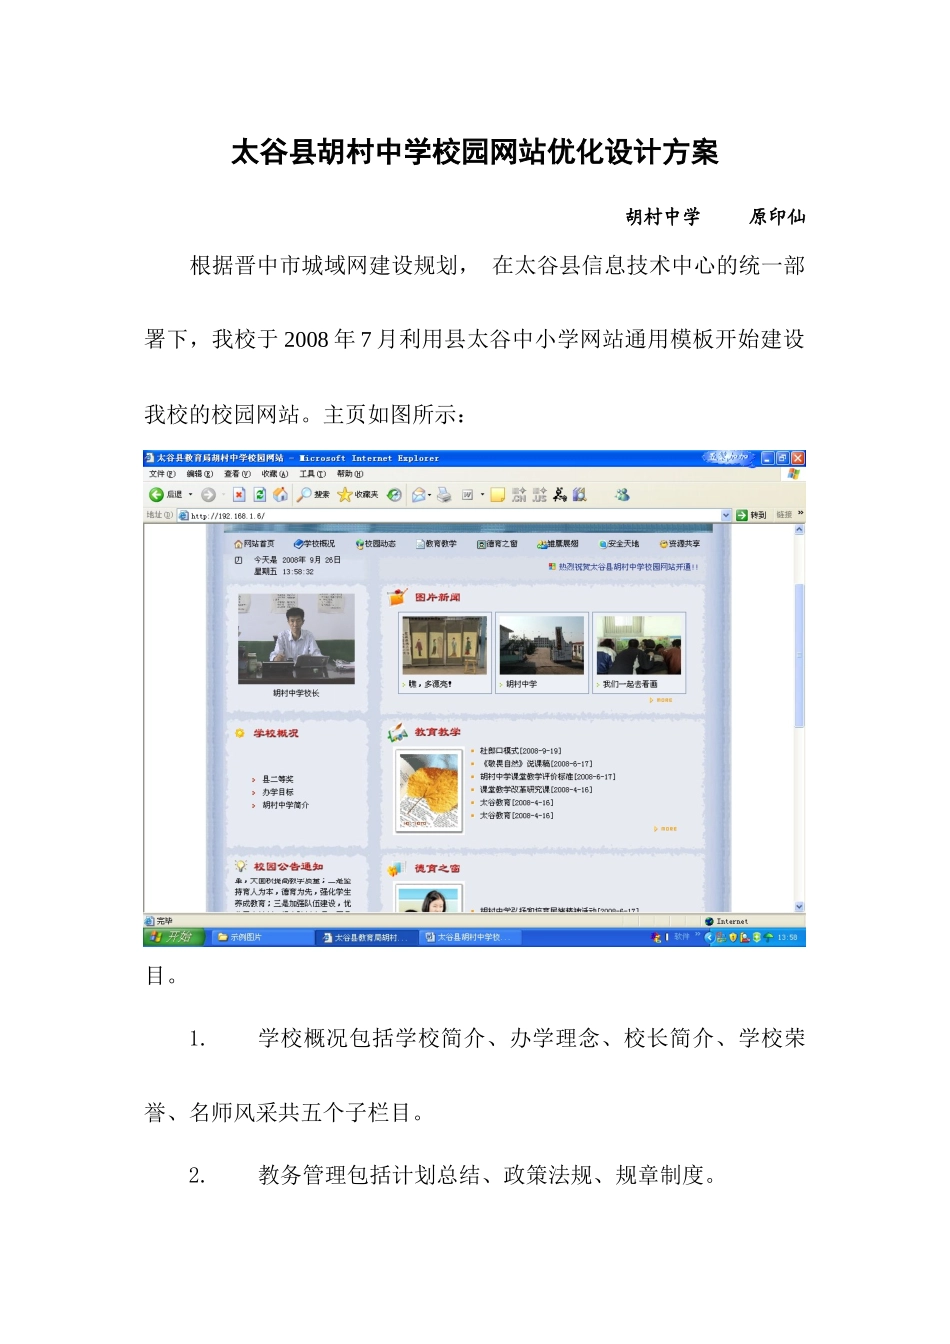Click the green Refresh page icon

coord(260,495)
